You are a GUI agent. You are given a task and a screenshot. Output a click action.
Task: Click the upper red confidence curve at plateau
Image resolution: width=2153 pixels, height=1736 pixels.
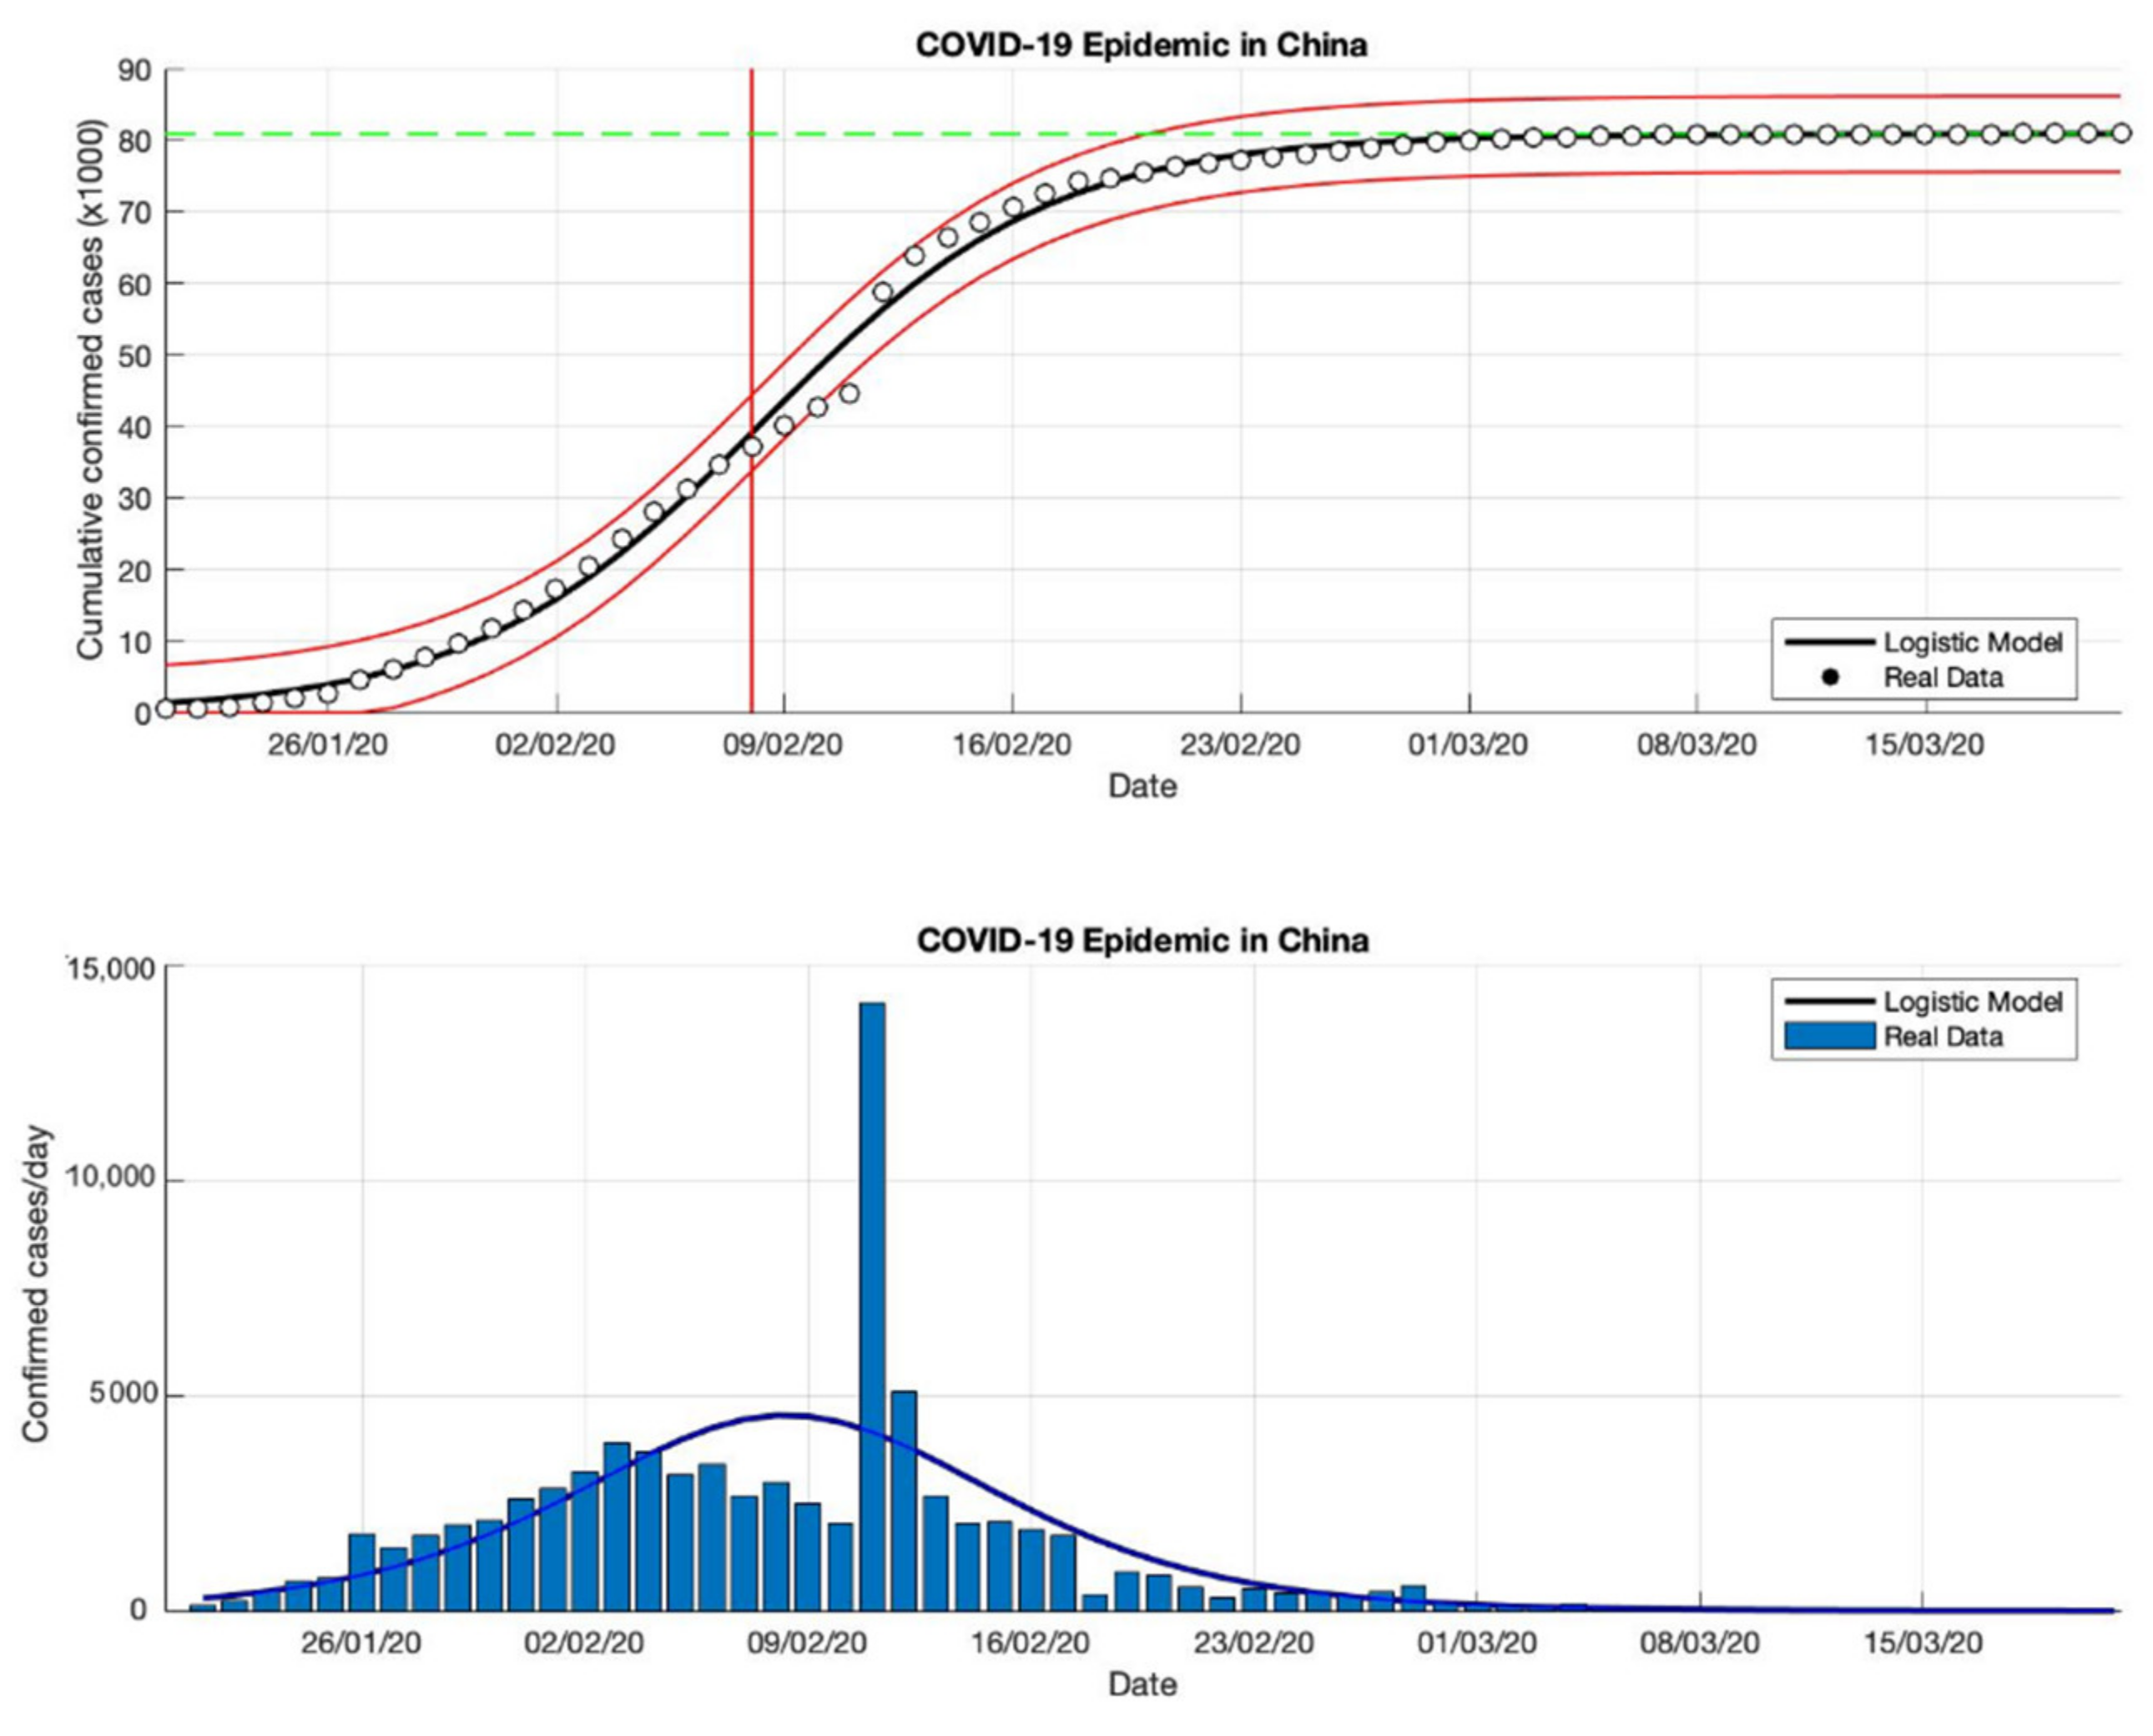tap(1800, 98)
